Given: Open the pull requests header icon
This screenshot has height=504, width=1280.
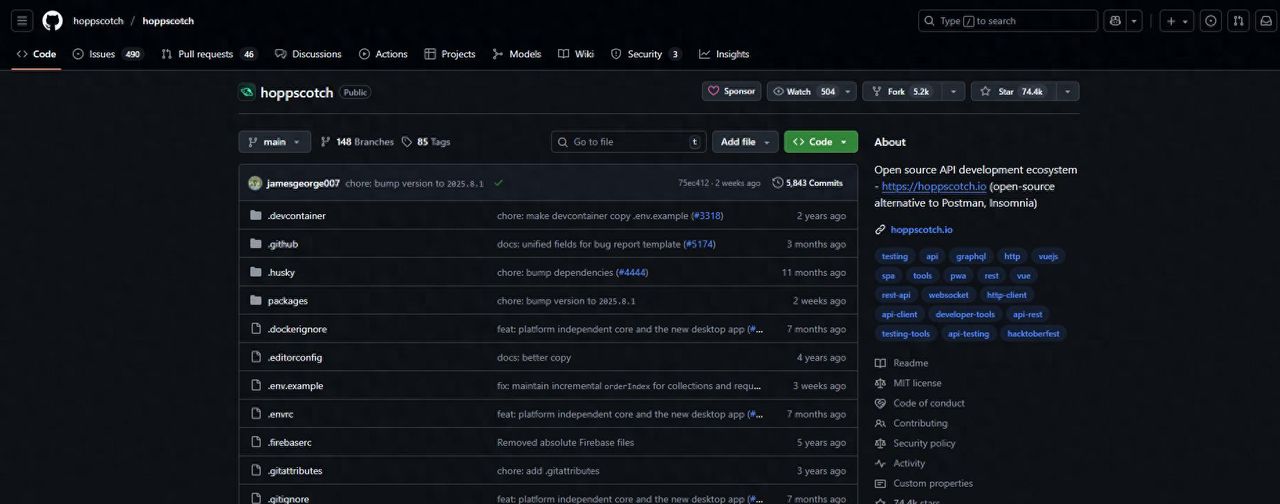Looking at the screenshot, I should (x=1238, y=21).
